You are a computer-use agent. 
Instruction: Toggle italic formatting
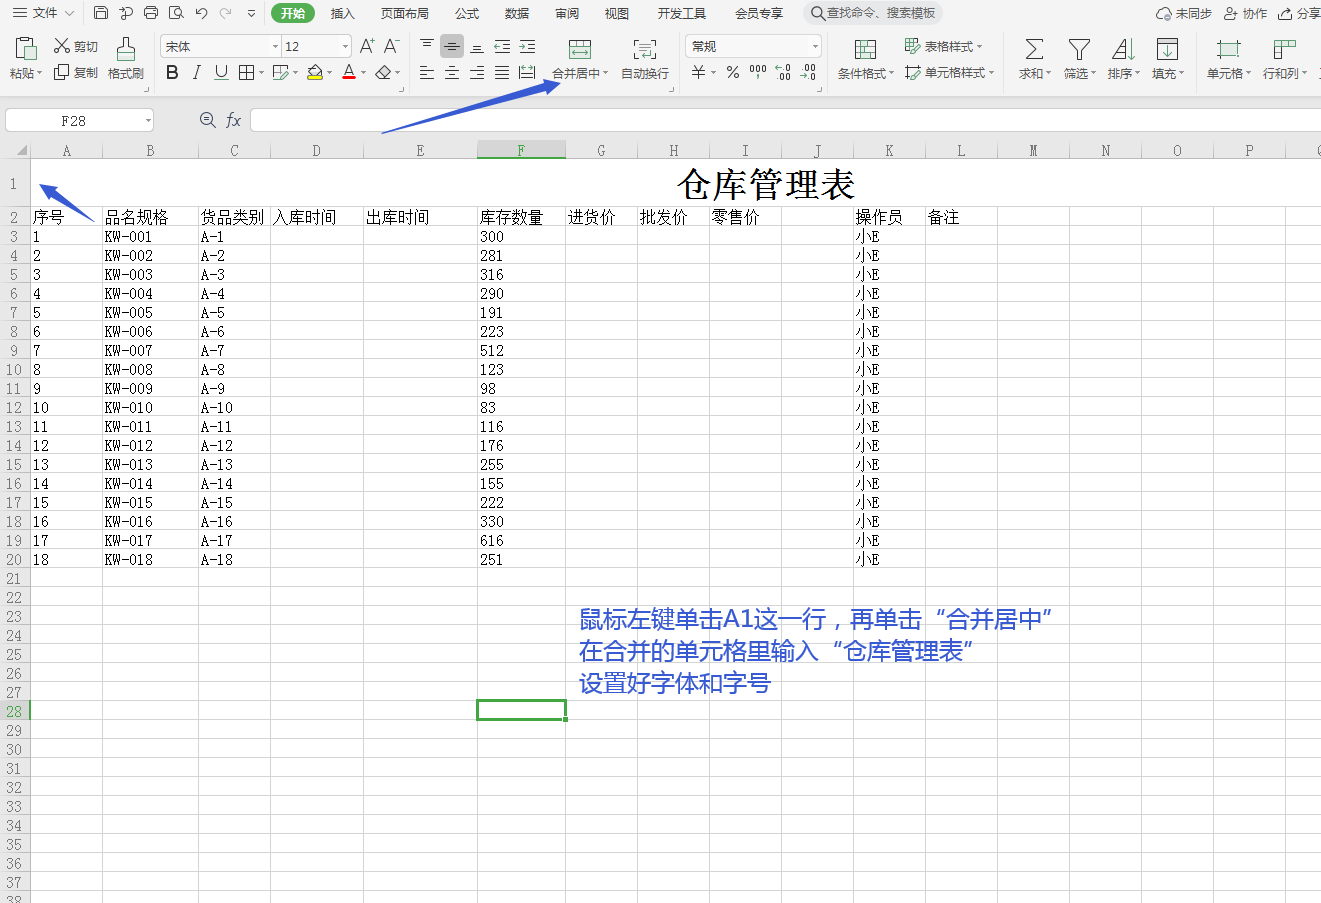pyautogui.click(x=197, y=73)
